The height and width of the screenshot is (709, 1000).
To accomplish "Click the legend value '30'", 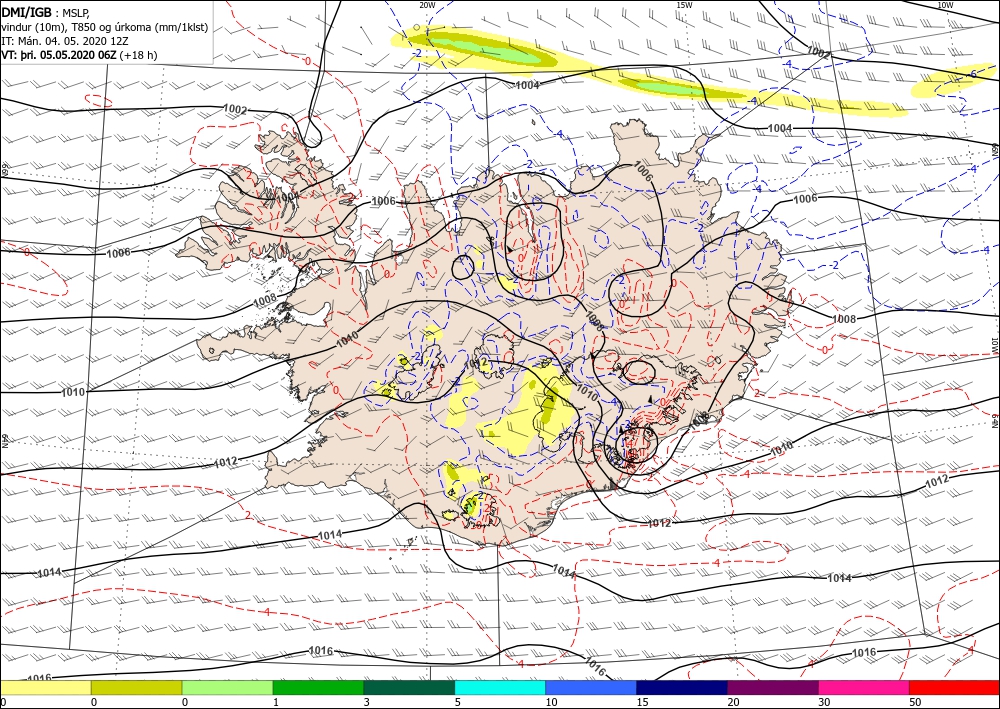I will 824,703.
